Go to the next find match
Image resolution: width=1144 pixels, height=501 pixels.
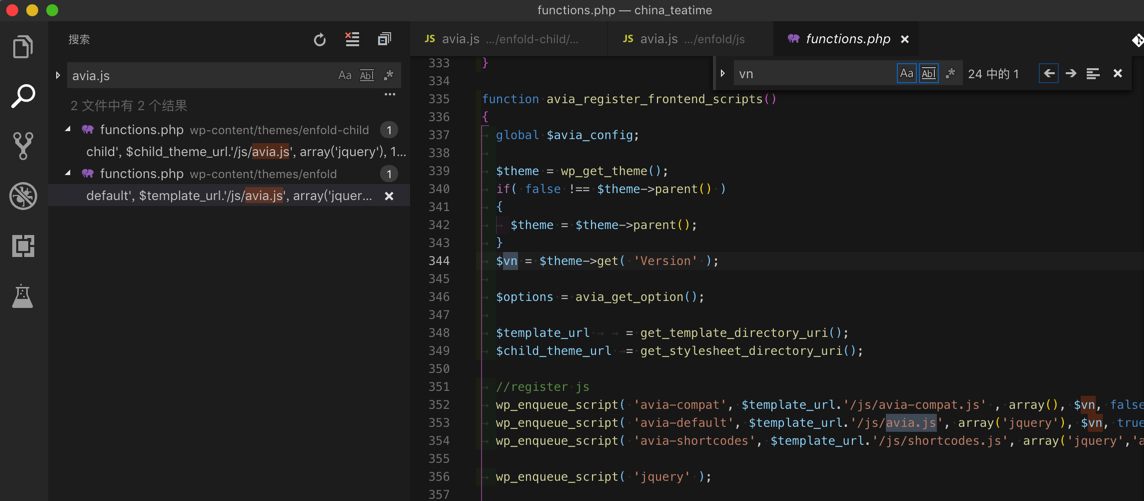[1071, 73]
